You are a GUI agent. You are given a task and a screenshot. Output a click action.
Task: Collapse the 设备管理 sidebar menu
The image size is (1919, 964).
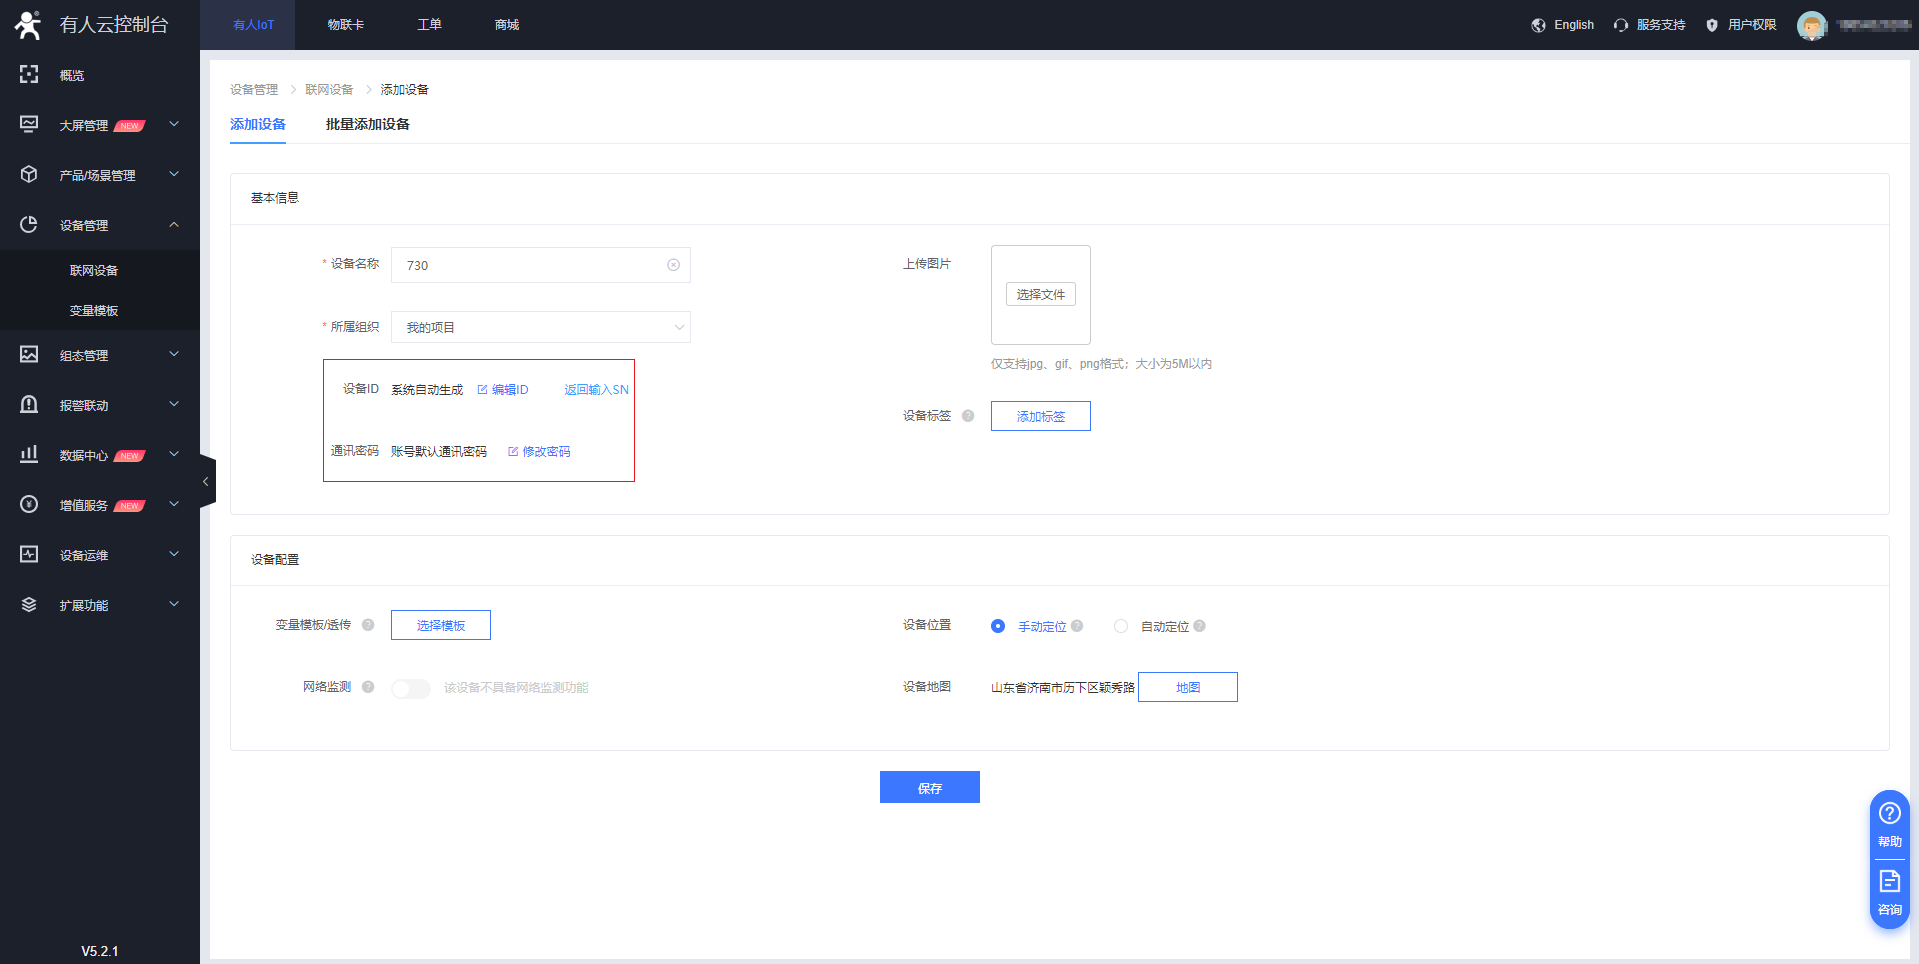[x=99, y=225]
